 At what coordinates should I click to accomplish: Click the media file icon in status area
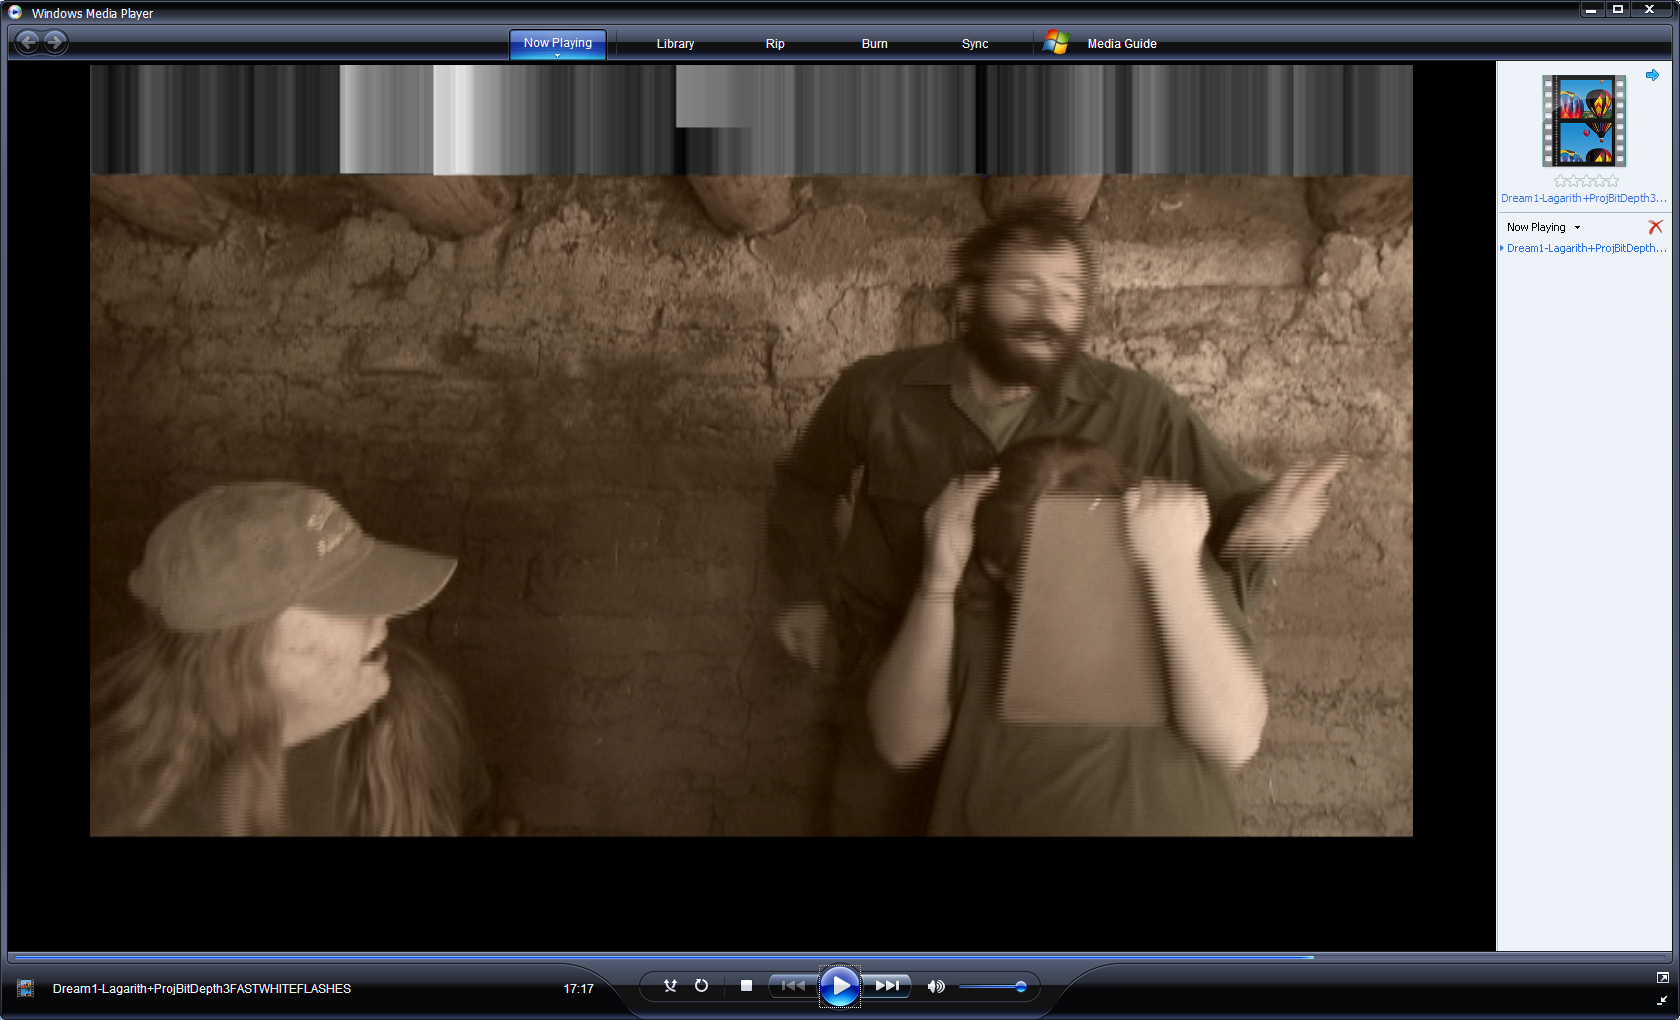26,988
